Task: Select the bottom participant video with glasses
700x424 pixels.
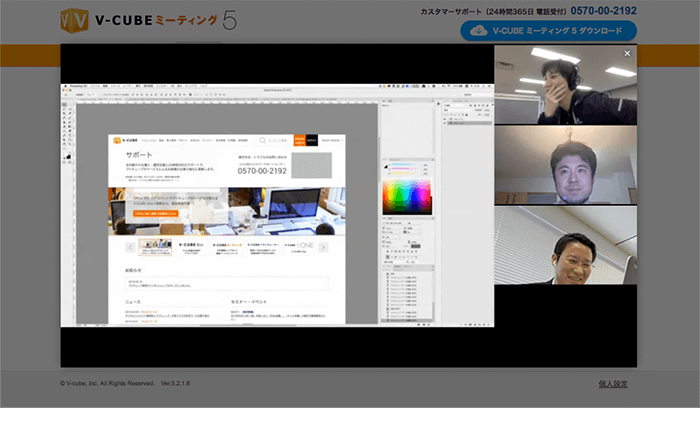Action: [x=565, y=245]
